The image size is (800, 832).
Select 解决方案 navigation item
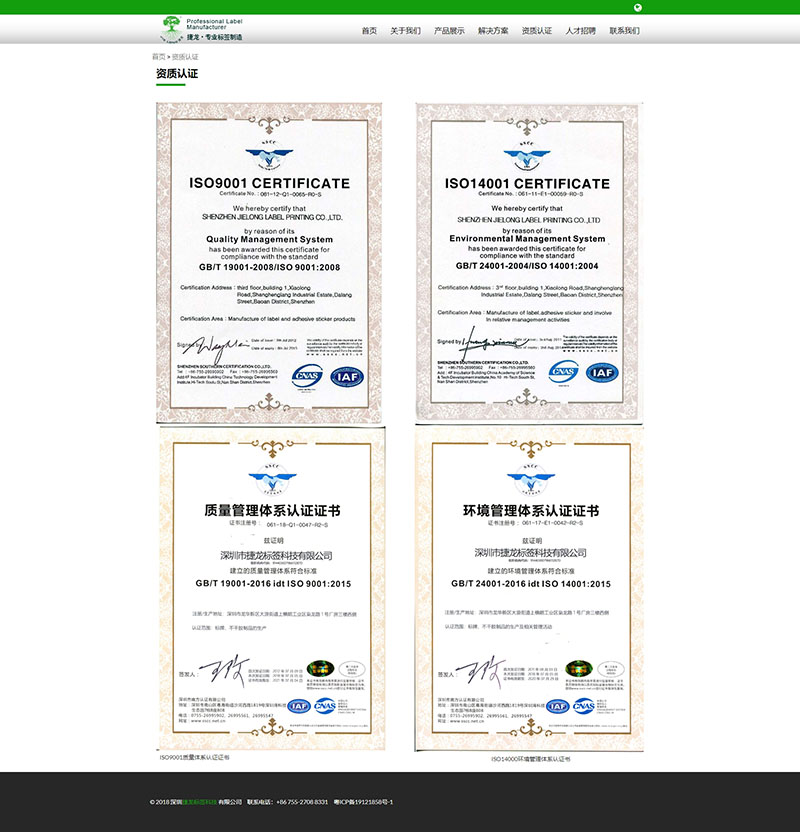pos(493,31)
